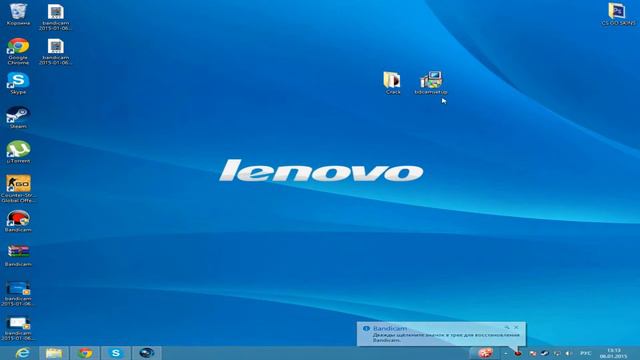Open Internet Explorer from the taskbar
Viewport: 640px width, 360px height.
pos(22,353)
